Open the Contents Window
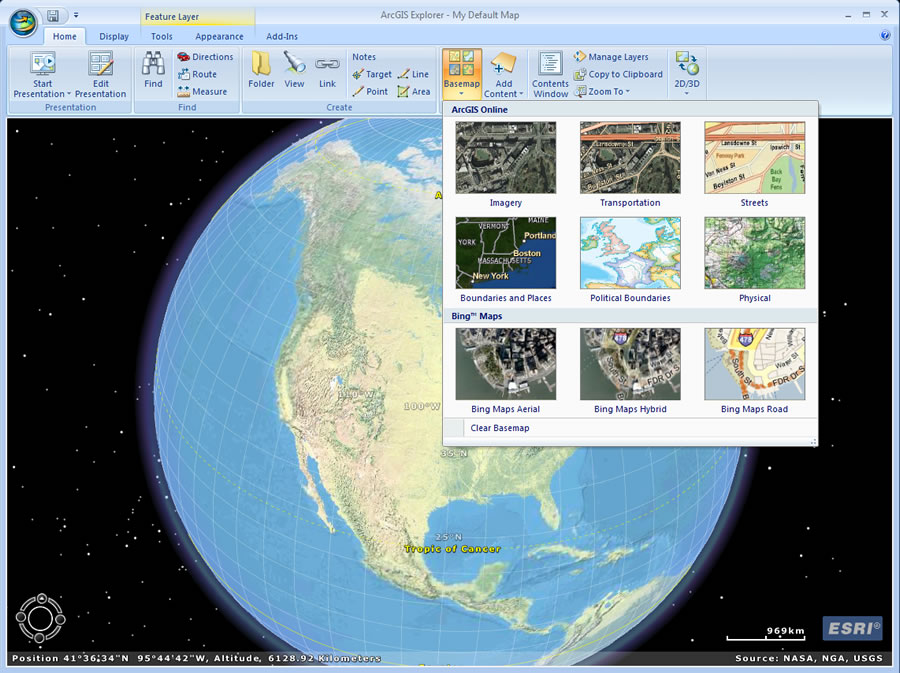Screen dimensions: 900x673 pos(550,75)
